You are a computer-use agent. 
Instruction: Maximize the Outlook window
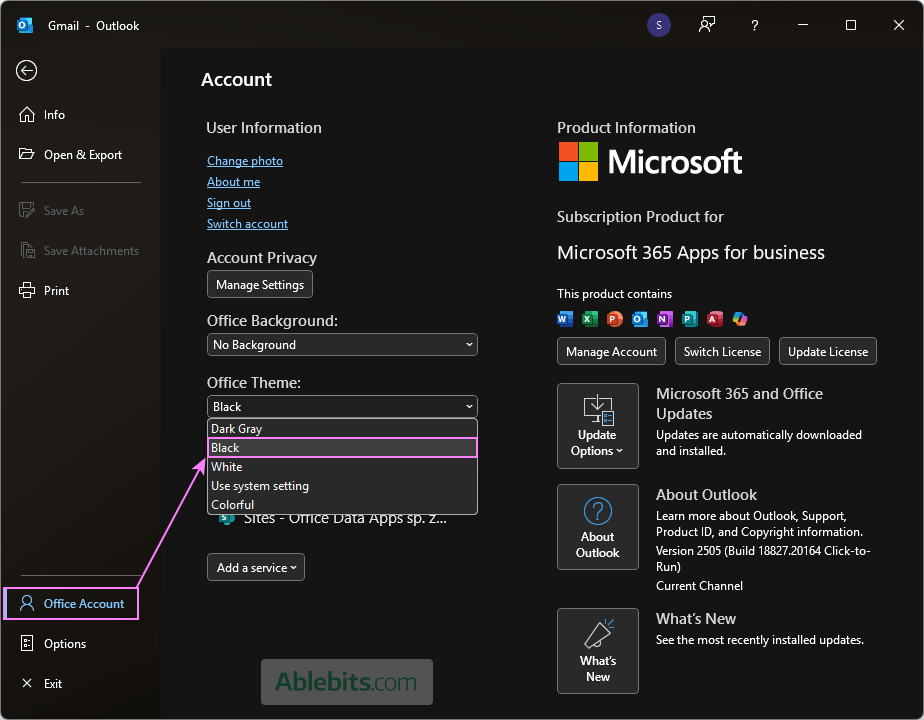click(850, 25)
